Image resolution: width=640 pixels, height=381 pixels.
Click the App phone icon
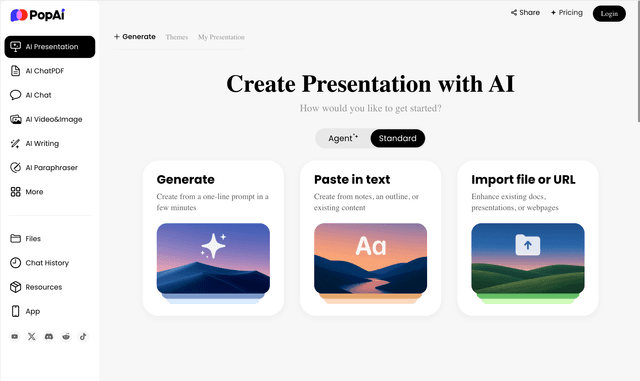click(16, 311)
